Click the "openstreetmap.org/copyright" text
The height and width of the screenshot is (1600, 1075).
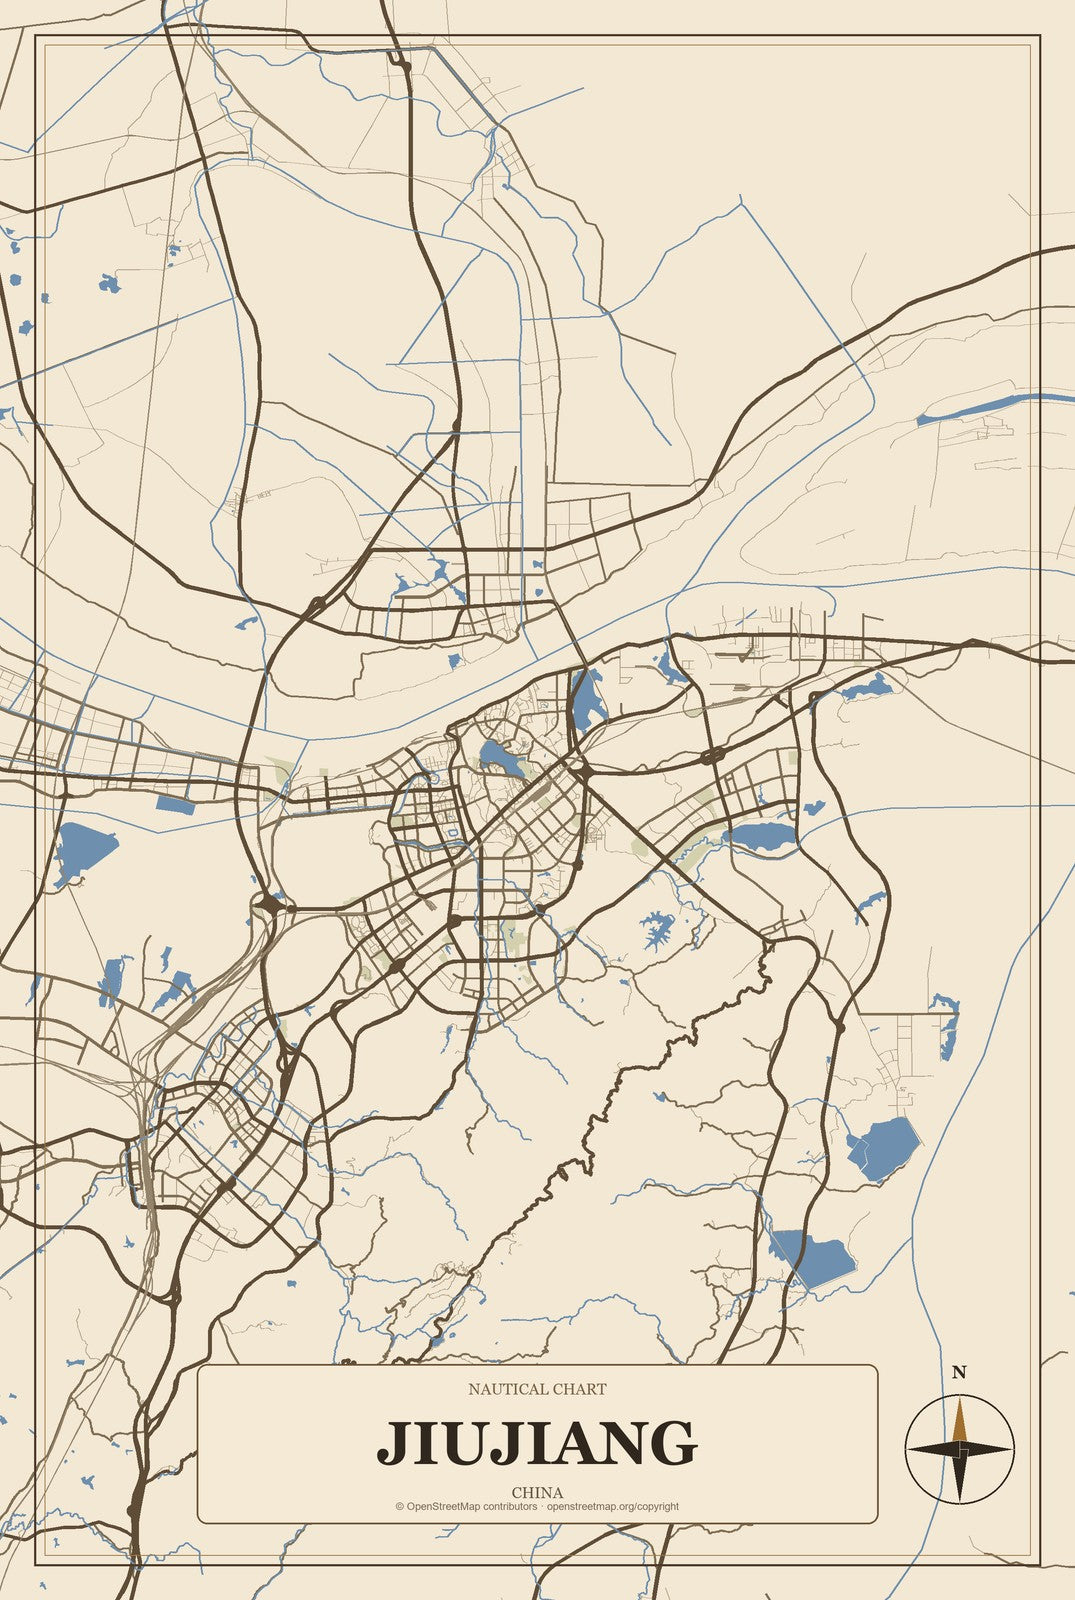click(x=613, y=1506)
